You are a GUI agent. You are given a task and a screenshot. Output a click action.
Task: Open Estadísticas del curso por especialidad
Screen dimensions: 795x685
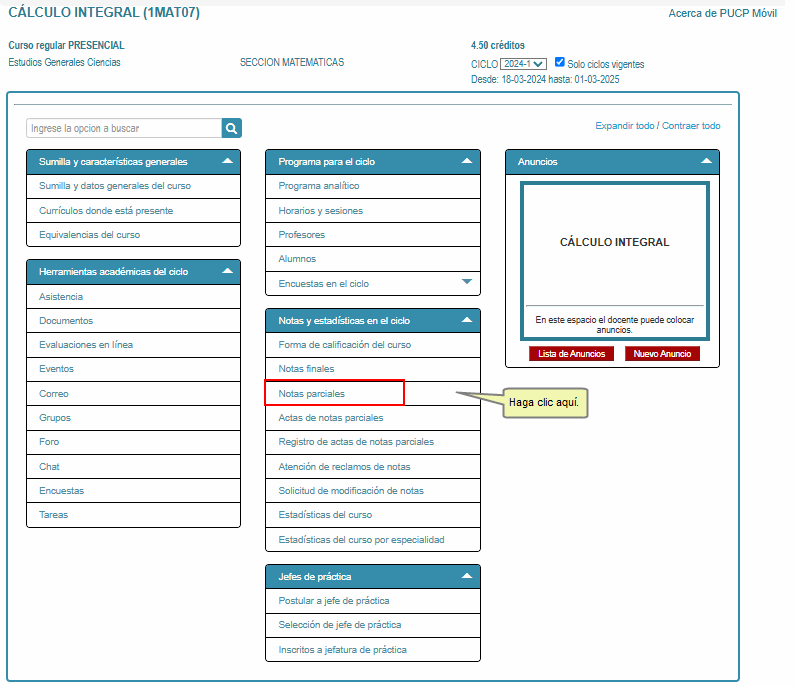[x=373, y=539]
